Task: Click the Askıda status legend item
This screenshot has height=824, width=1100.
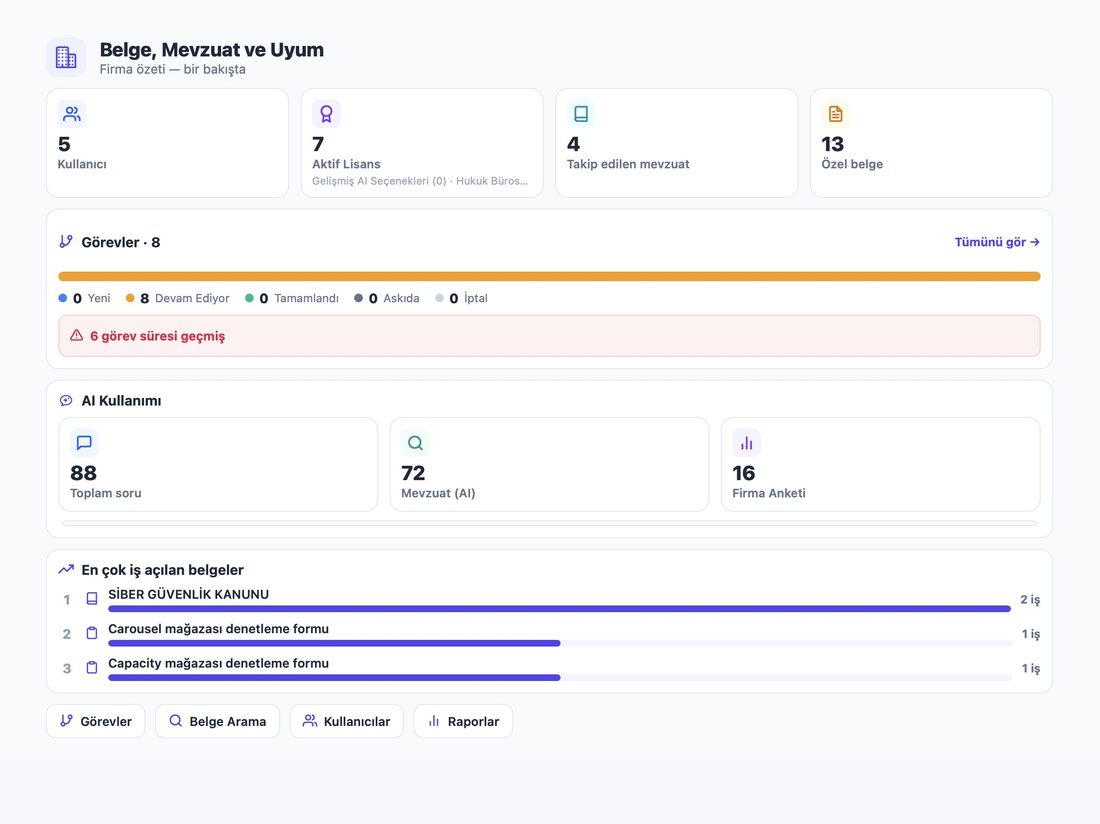Action: tap(387, 298)
